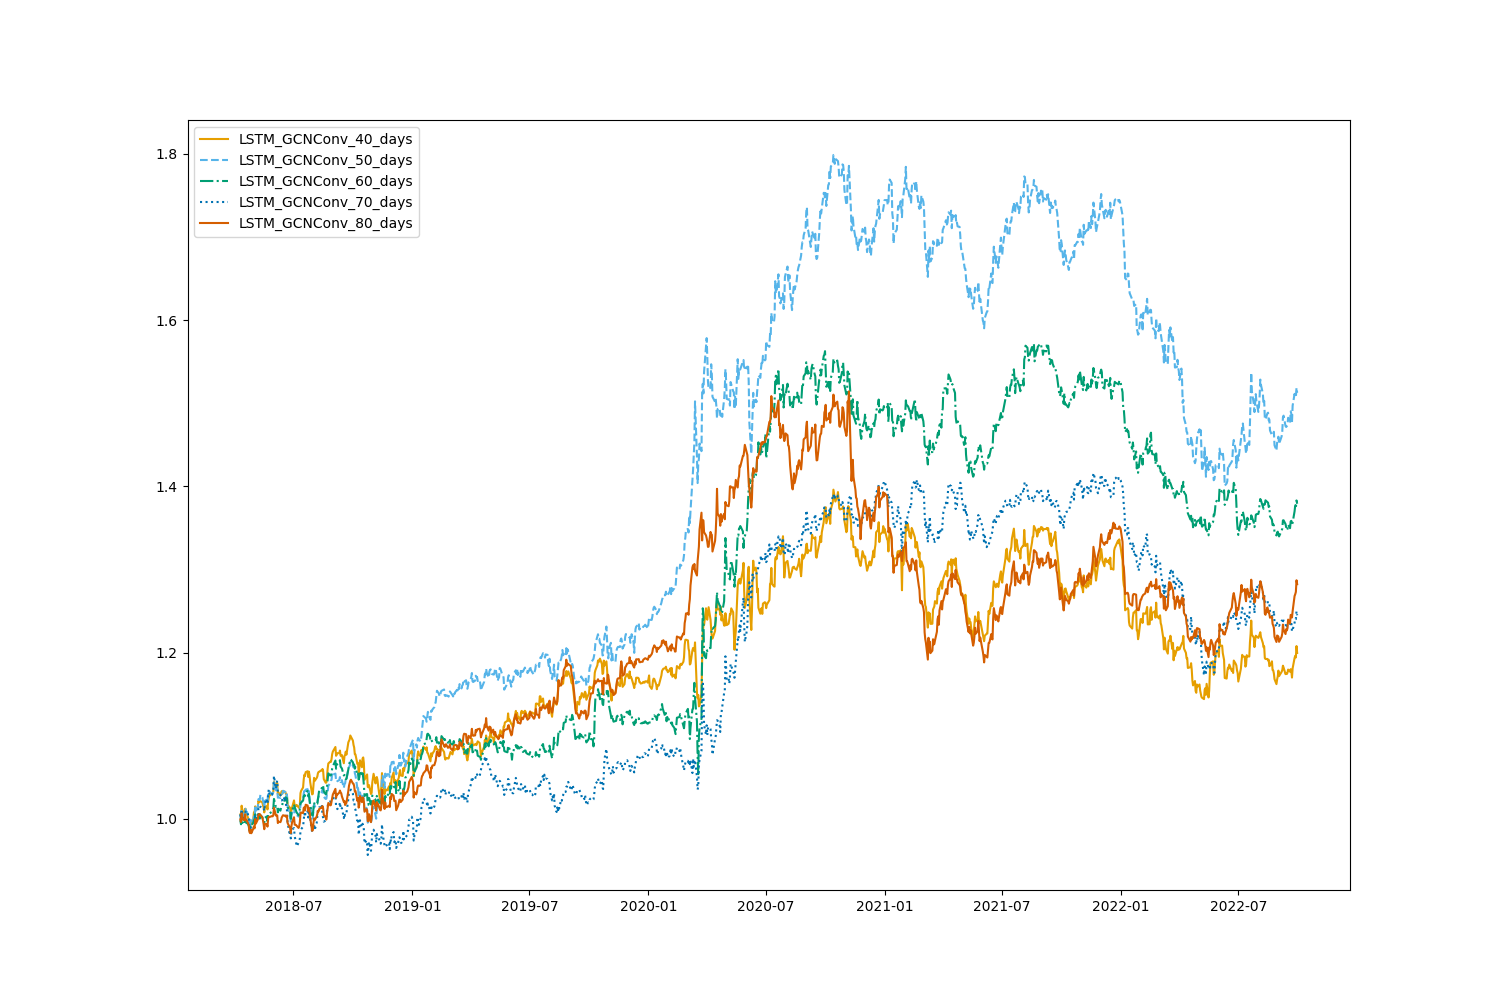The height and width of the screenshot is (1000, 1500).
Task: Click the dashed light-blue 50_days legend line sample
Action: click(x=214, y=160)
